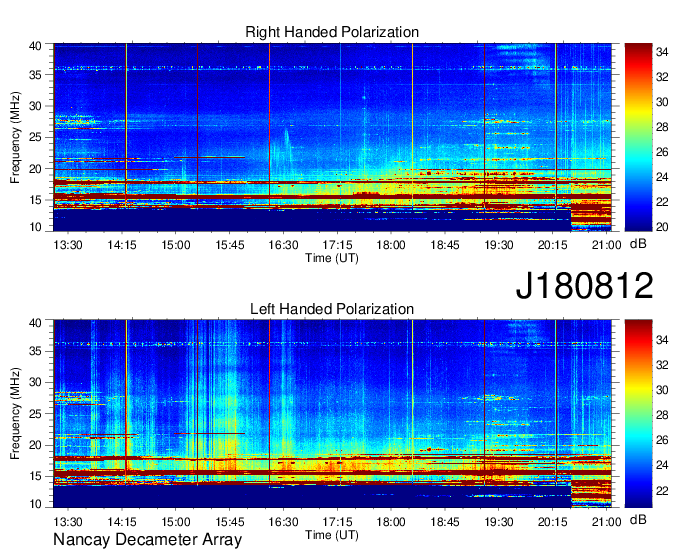The image size is (680, 552).
Task: Click inside the Left Handed Polarization spectrogram
Action: click(x=332, y=414)
